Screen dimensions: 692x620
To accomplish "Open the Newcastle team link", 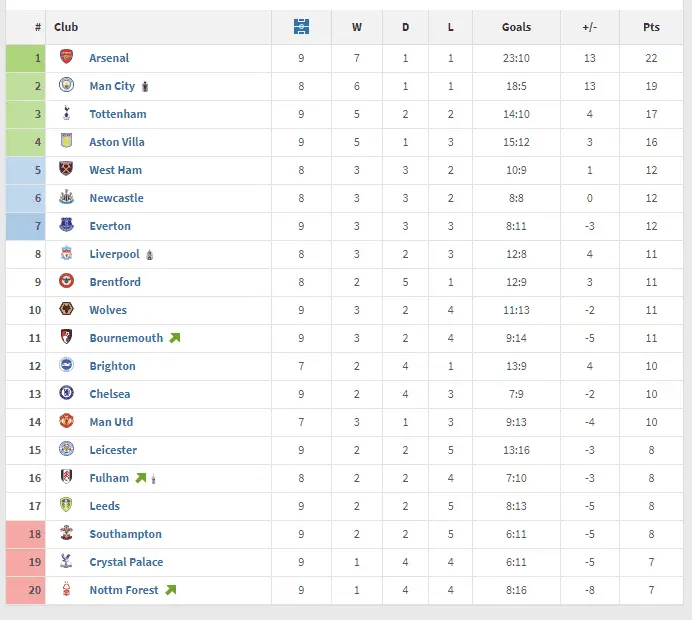I will coord(116,198).
